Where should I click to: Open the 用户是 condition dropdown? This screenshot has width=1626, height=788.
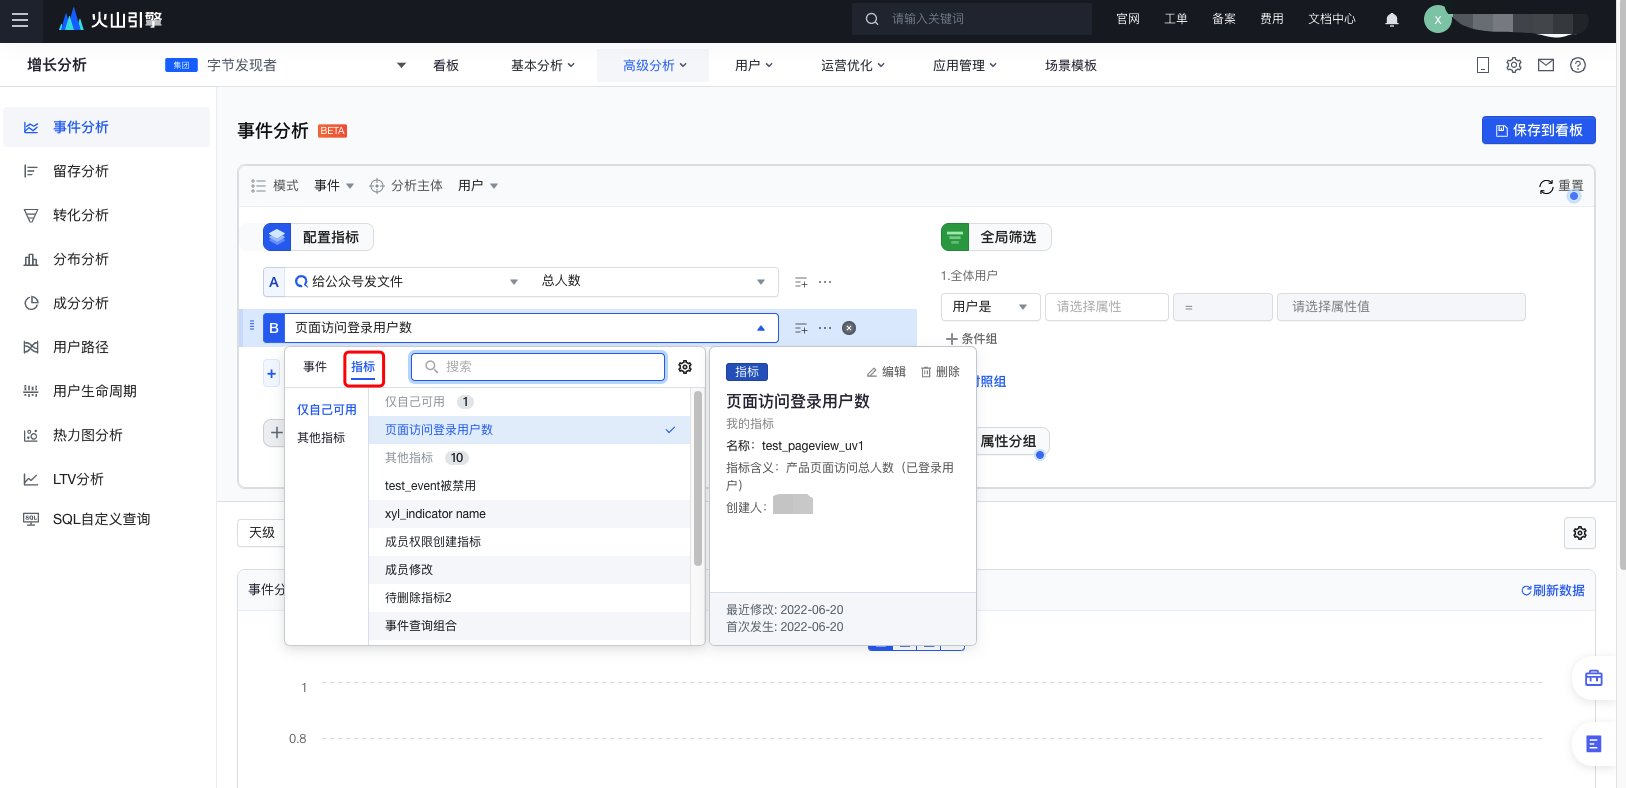coord(991,307)
